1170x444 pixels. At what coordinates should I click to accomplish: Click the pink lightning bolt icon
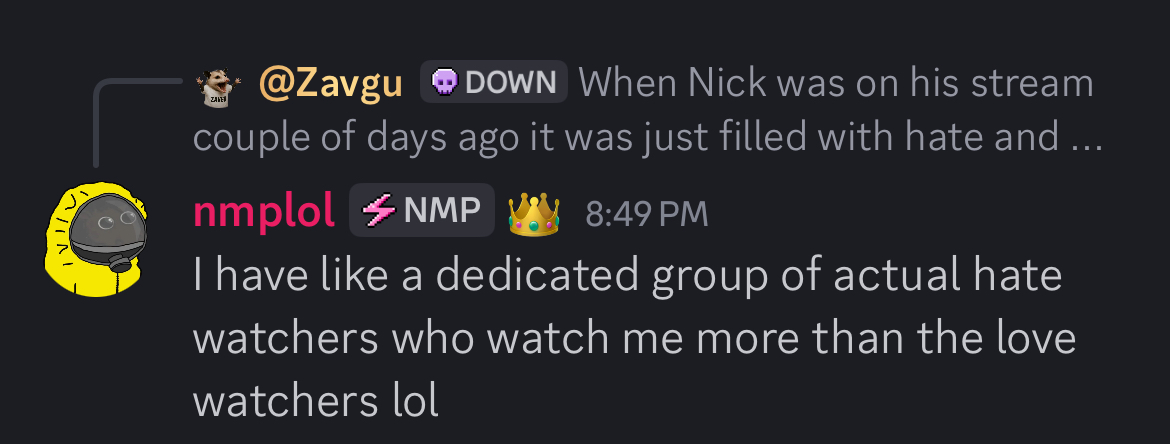(379, 212)
